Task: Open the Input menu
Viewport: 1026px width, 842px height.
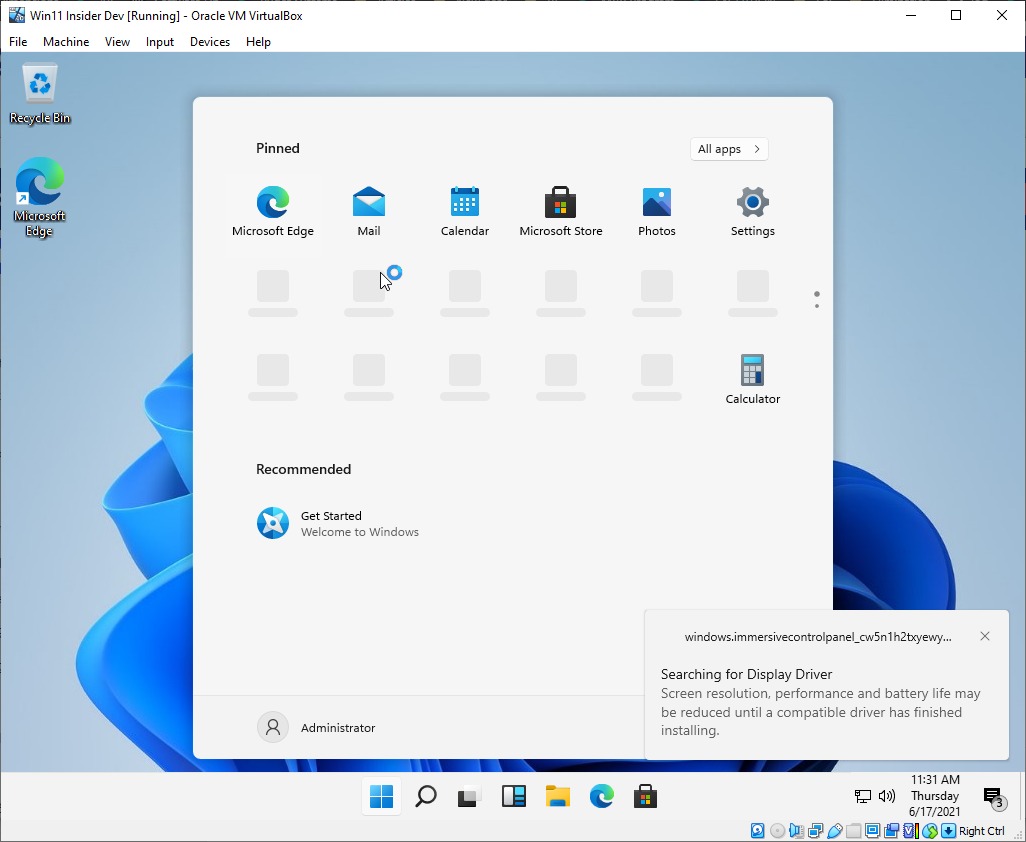Action: click(160, 42)
